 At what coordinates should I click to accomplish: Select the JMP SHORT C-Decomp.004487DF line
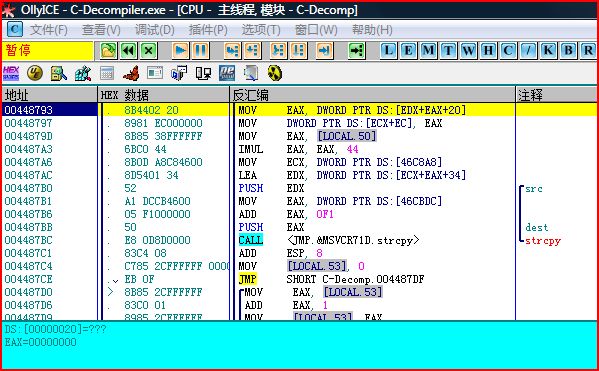(331, 279)
